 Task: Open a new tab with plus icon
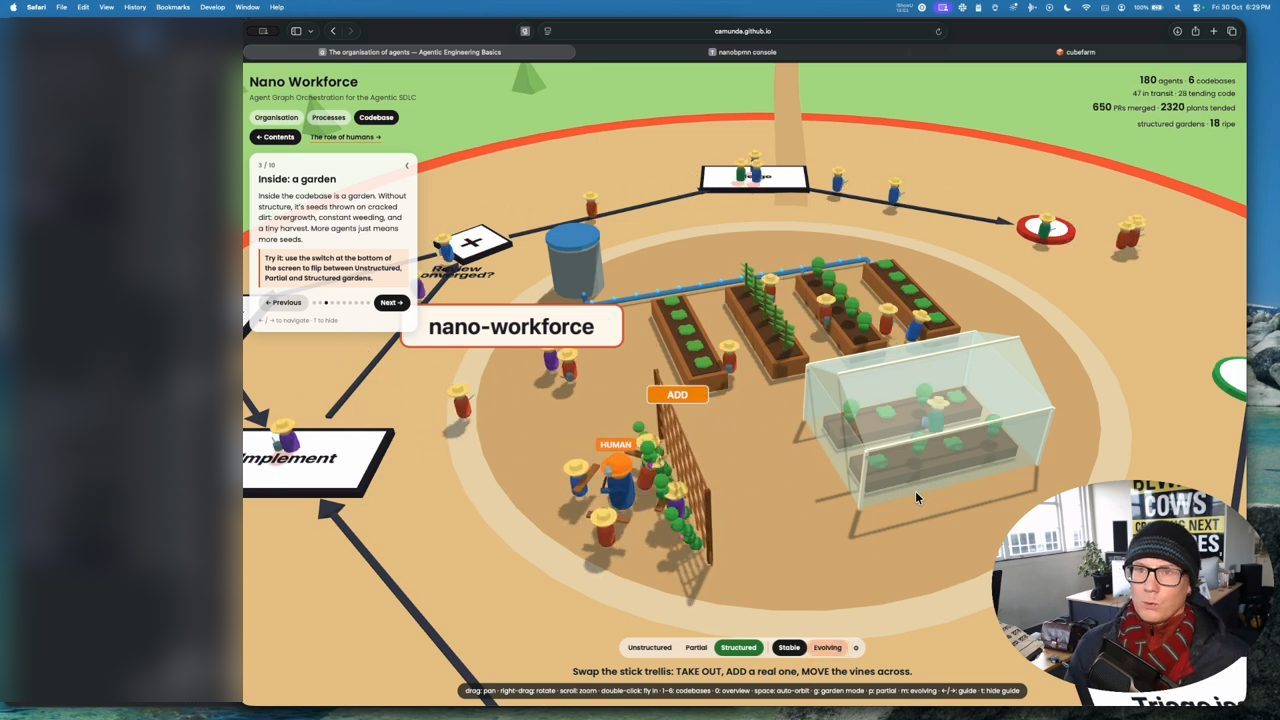[1213, 31]
